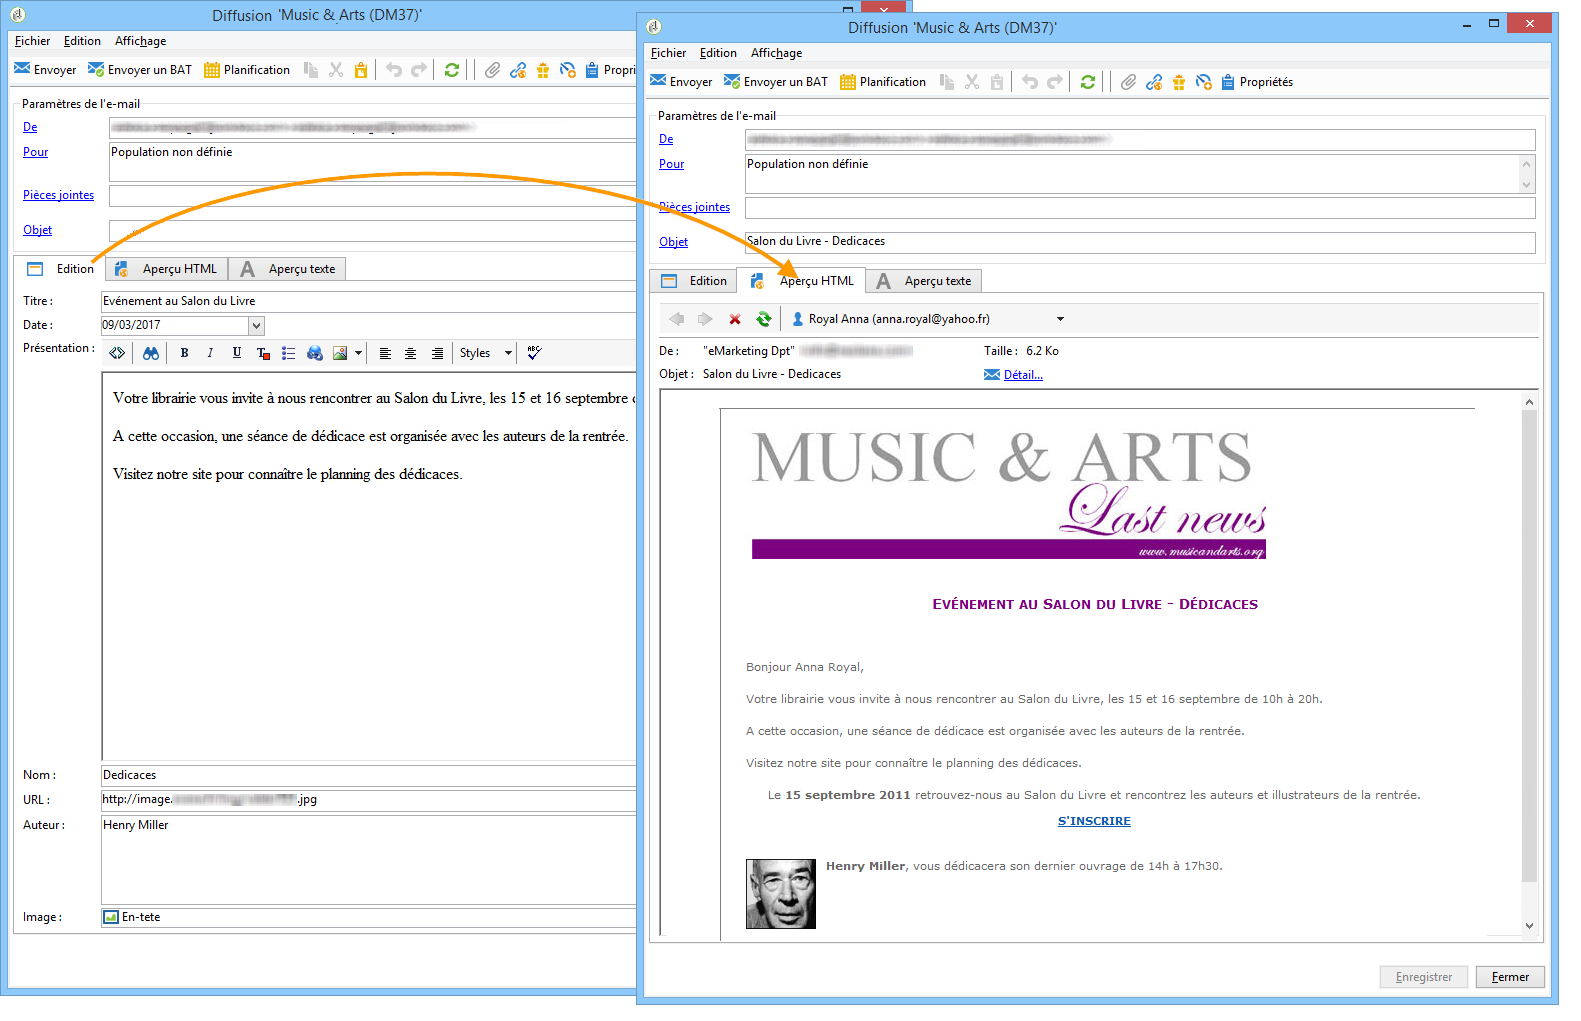Screen dimensions: 1581x1021
Task: Click the orange gift icon in the front window toolbar
Action: click(1179, 82)
